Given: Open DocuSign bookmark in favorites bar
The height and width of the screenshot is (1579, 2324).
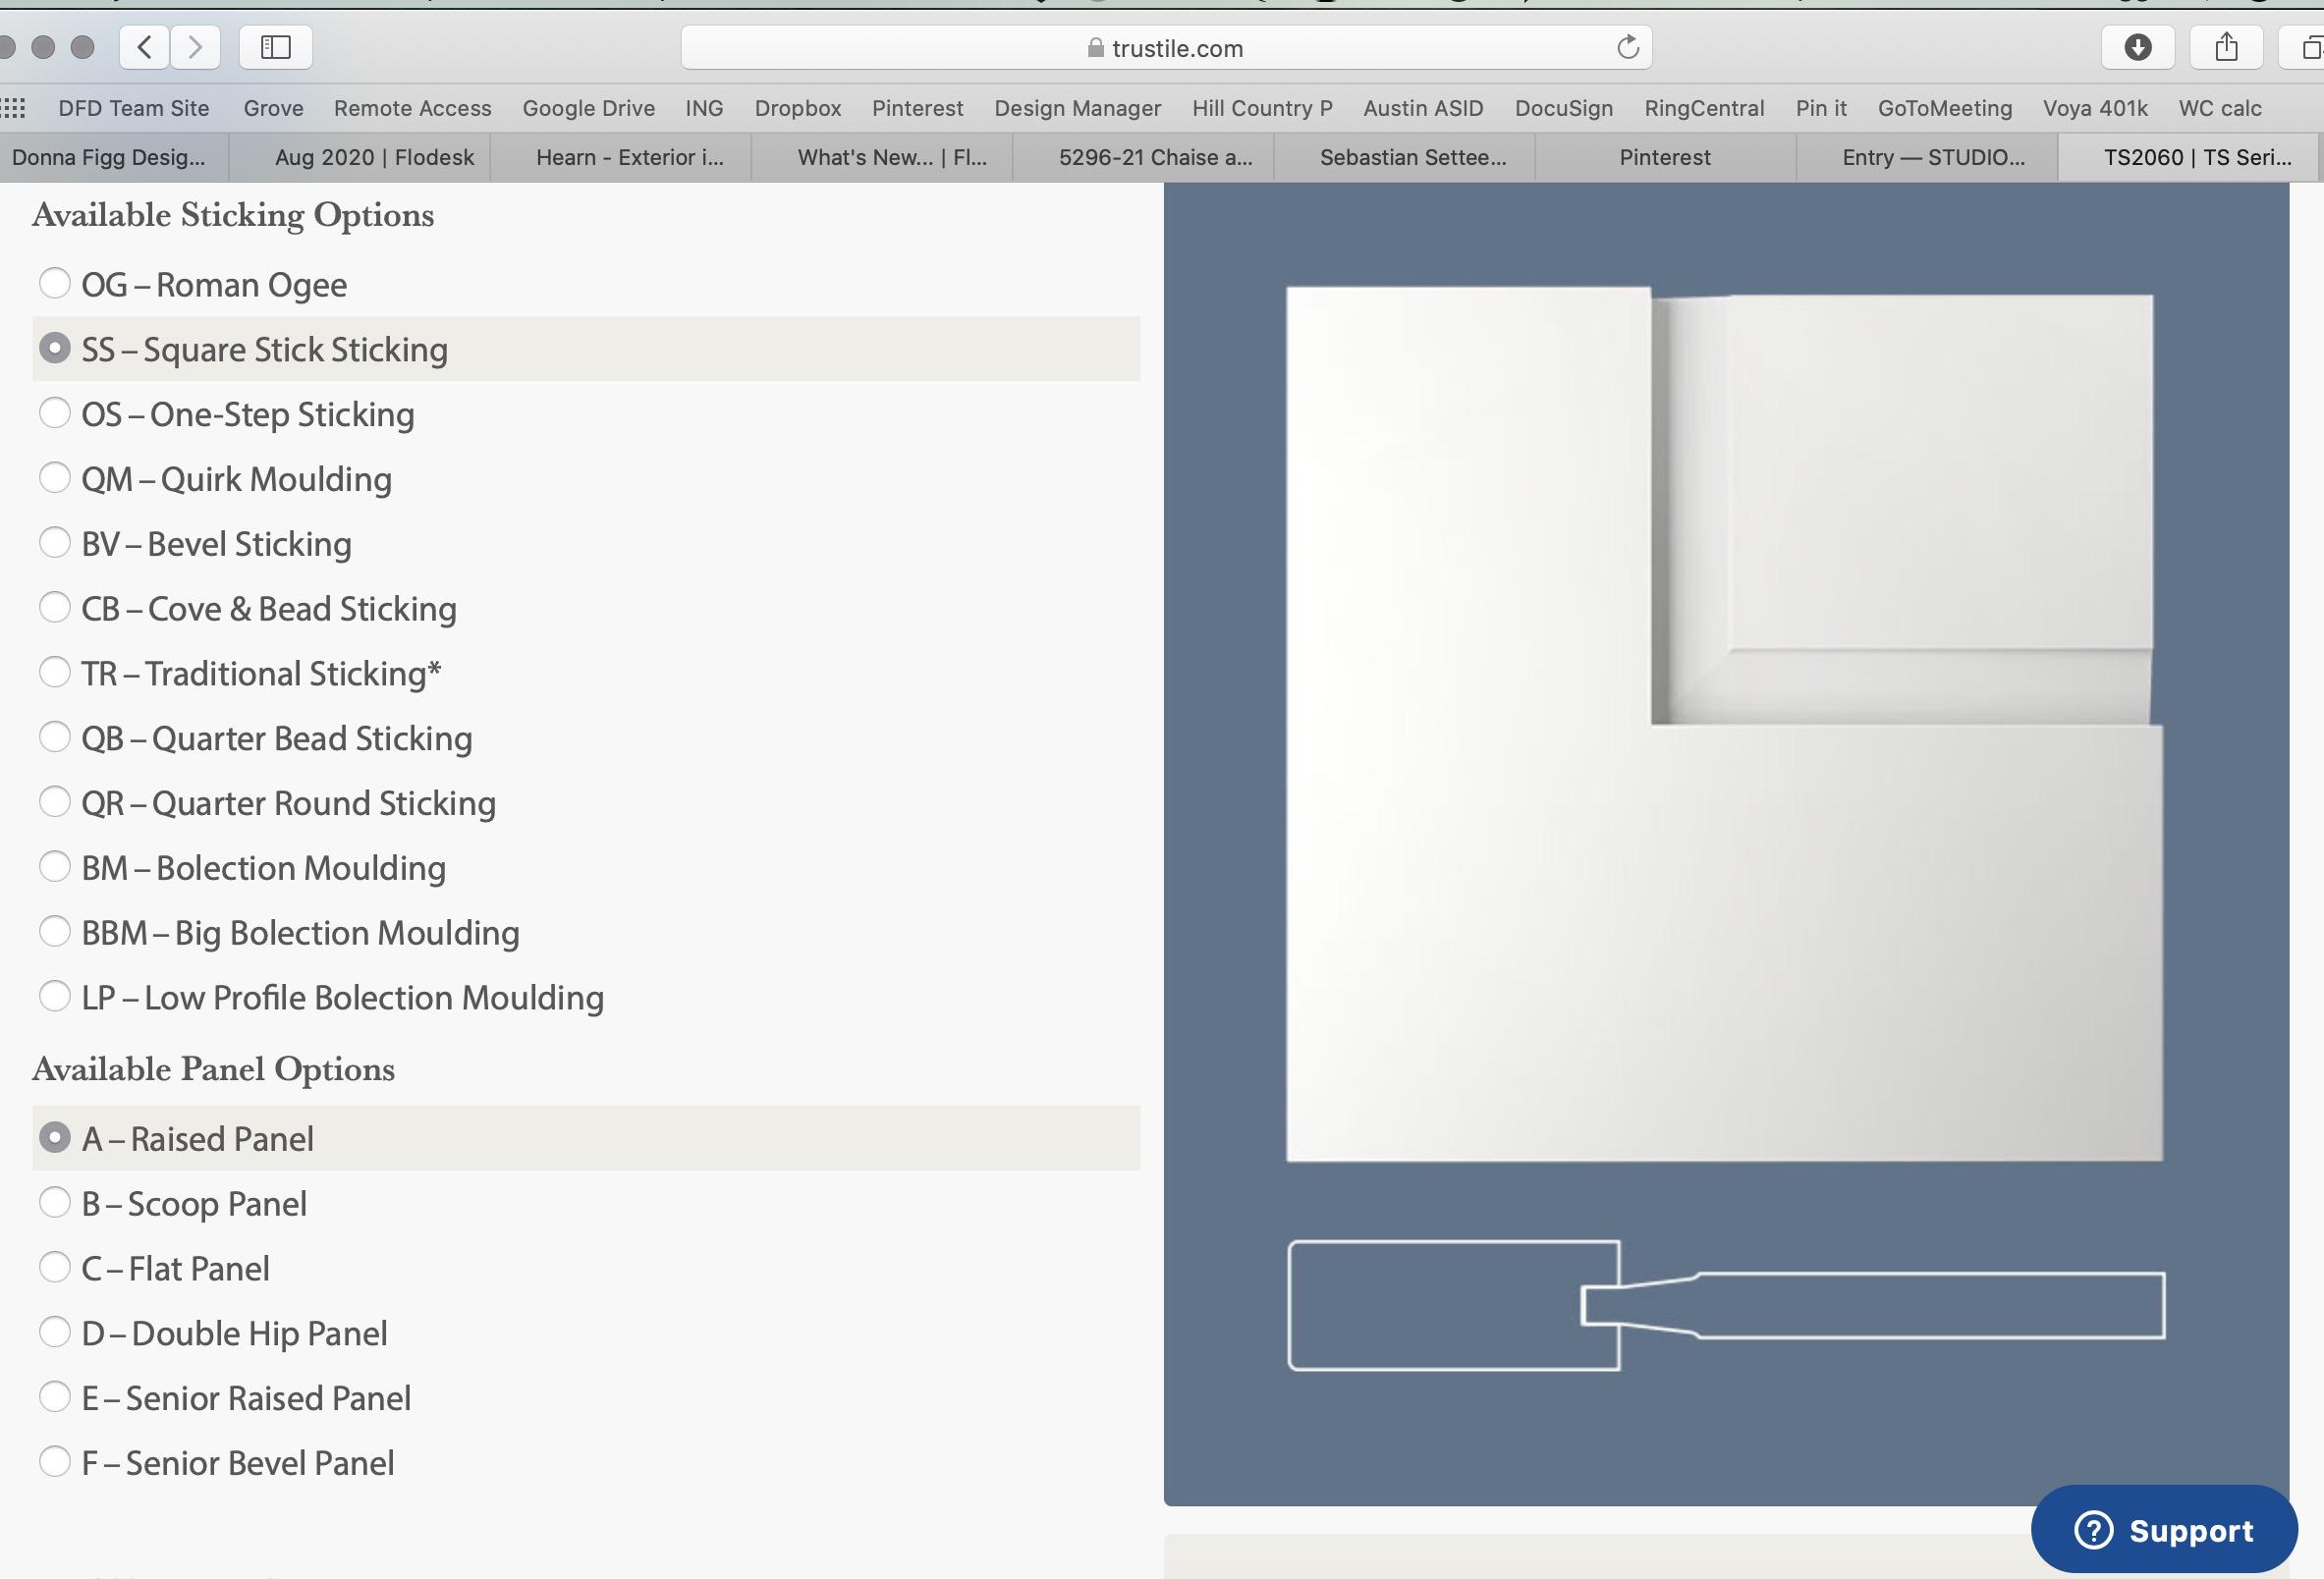Looking at the screenshot, I should (1563, 108).
